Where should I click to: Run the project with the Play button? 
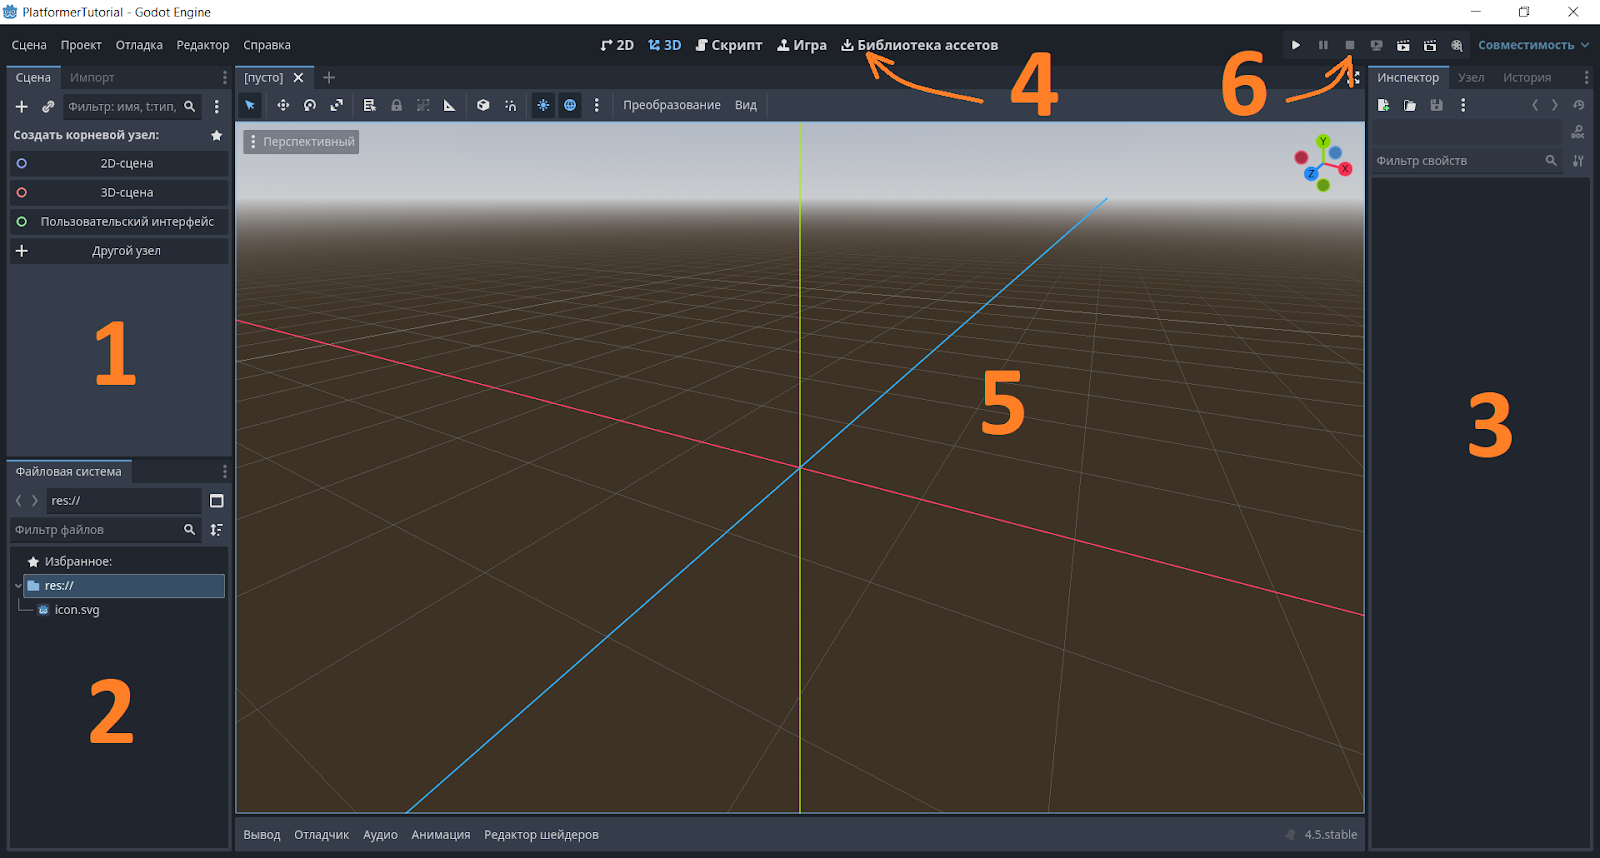pos(1296,45)
